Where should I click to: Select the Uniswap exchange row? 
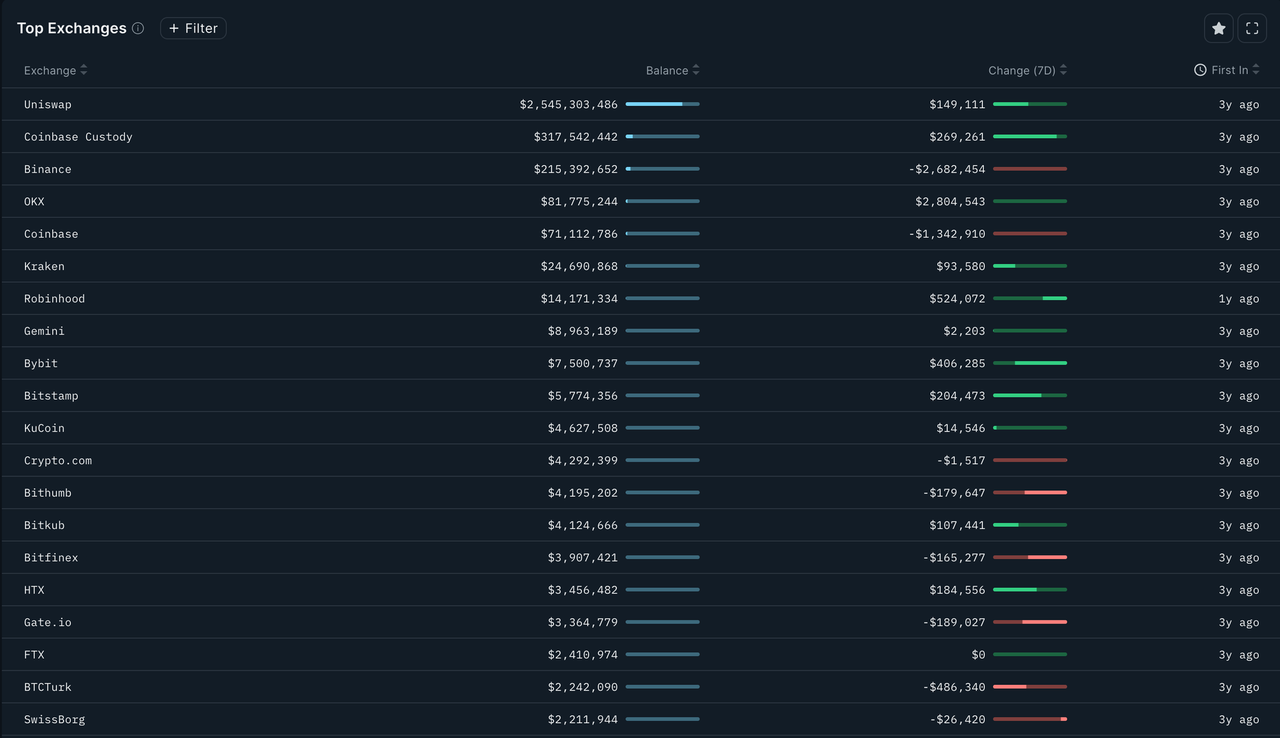pos(48,105)
